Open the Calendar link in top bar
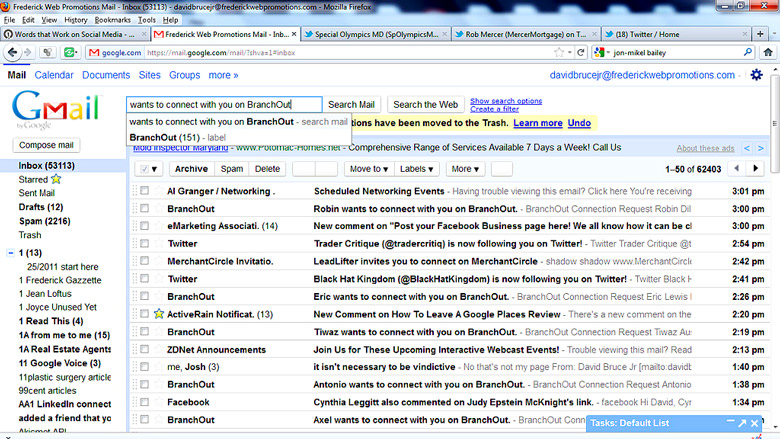The image size is (780, 439). 54,75
